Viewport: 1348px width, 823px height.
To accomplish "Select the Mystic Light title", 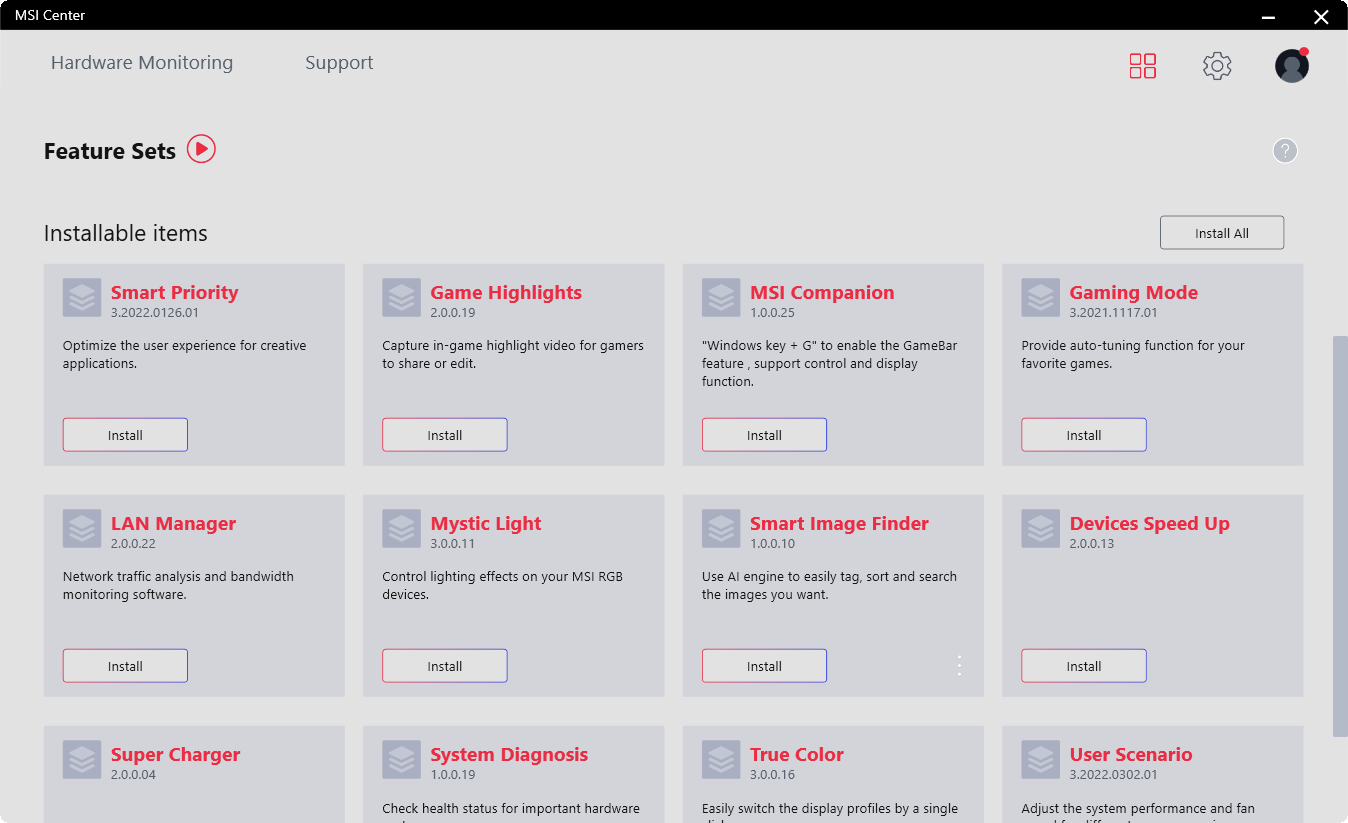I will point(486,524).
